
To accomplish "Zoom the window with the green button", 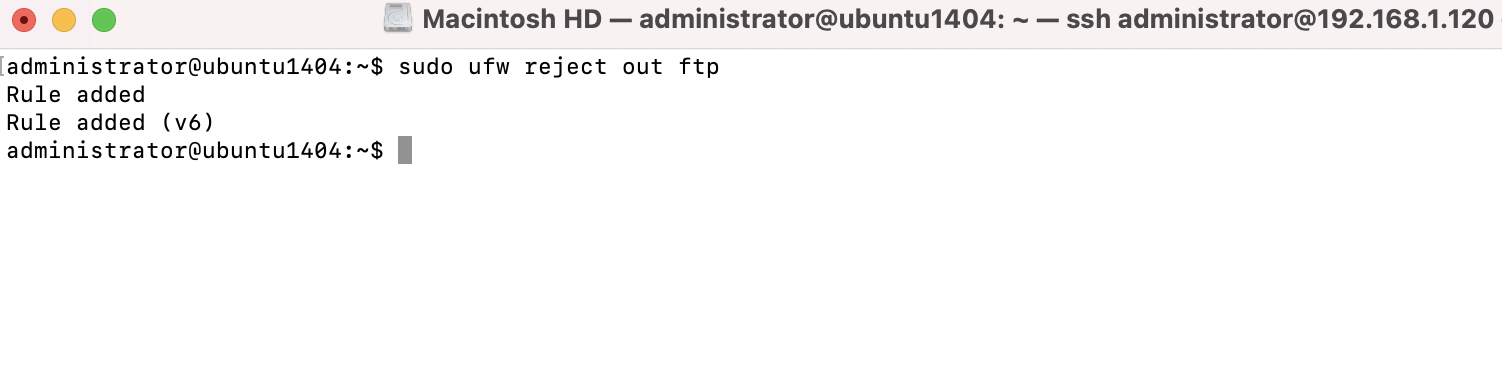I will coord(104,19).
